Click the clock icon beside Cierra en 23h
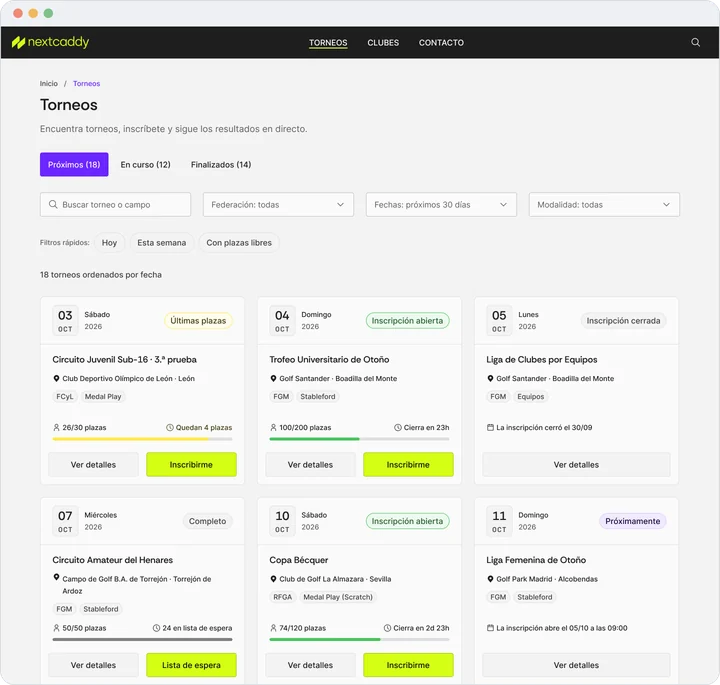The height and width of the screenshot is (685, 720). (x=398, y=427)
